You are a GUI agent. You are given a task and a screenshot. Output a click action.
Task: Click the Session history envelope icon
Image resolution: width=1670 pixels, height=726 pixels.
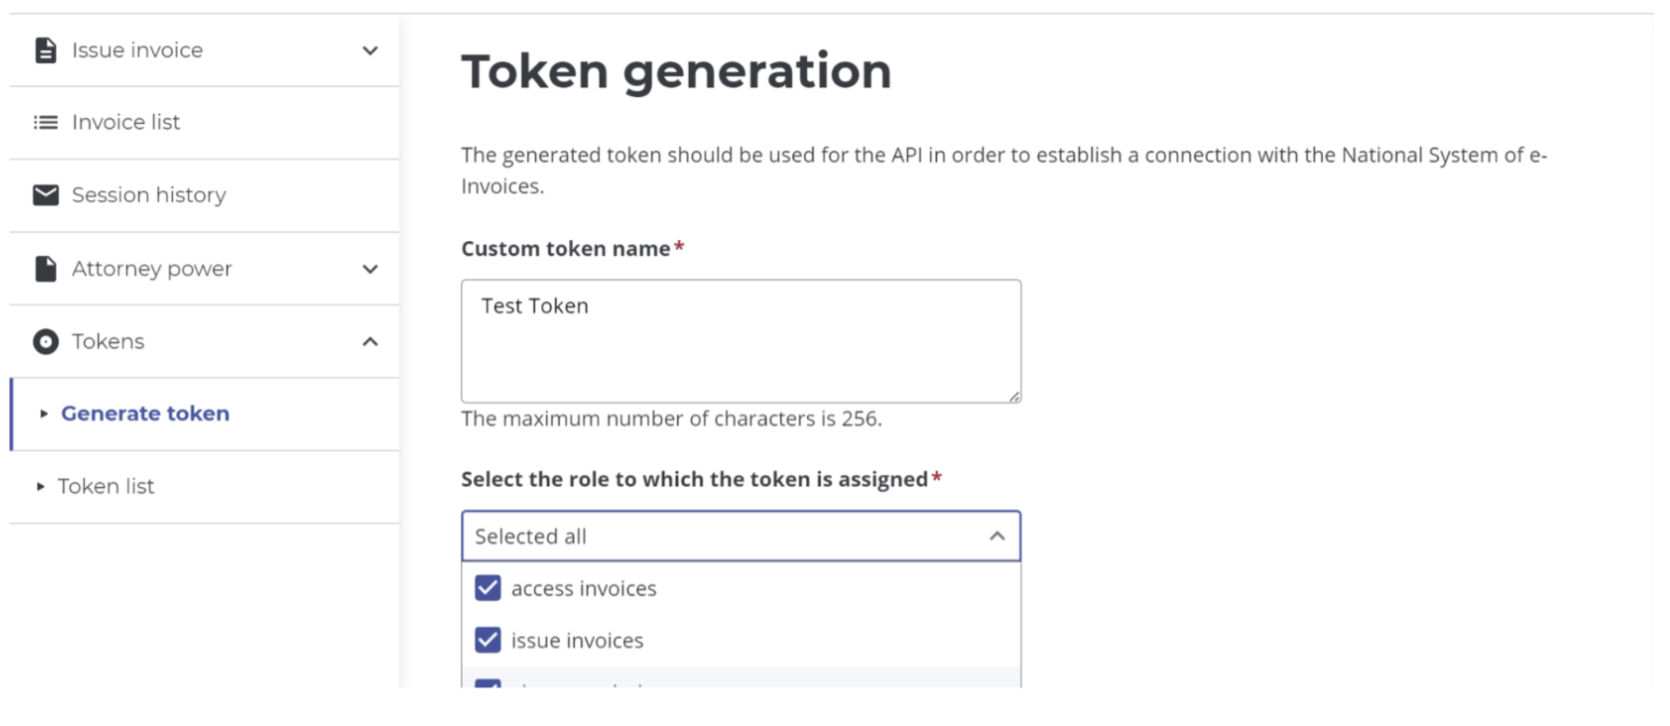(45, 195)
